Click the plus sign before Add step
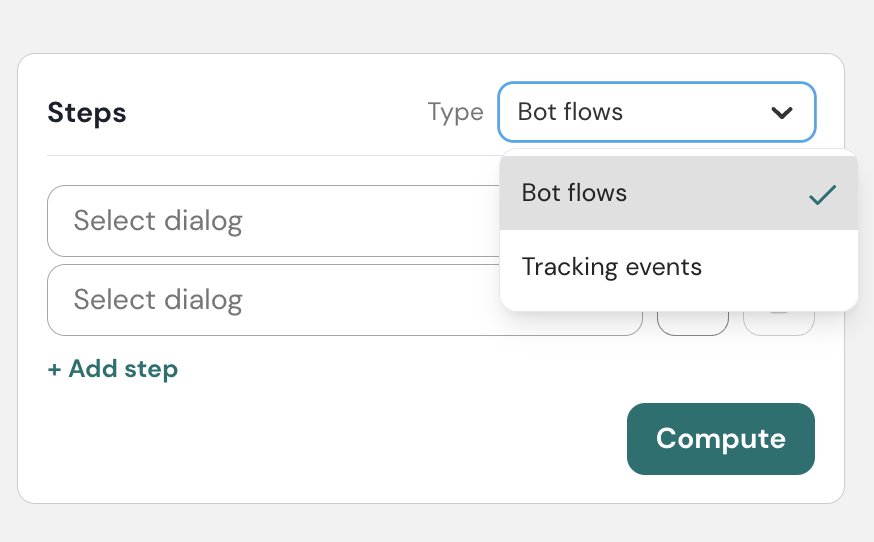The height and width of the screenshot is (542, 874). click(x=54, y=369)
